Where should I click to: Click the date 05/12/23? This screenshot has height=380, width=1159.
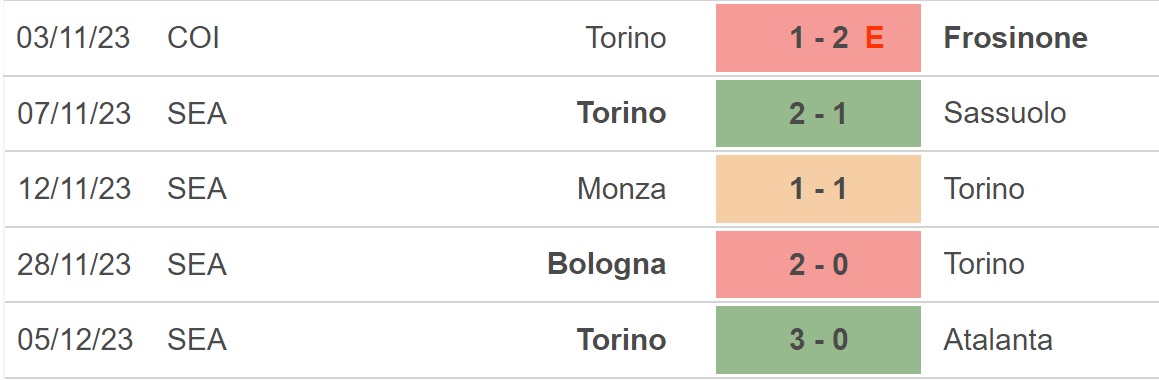click(75, 339)
